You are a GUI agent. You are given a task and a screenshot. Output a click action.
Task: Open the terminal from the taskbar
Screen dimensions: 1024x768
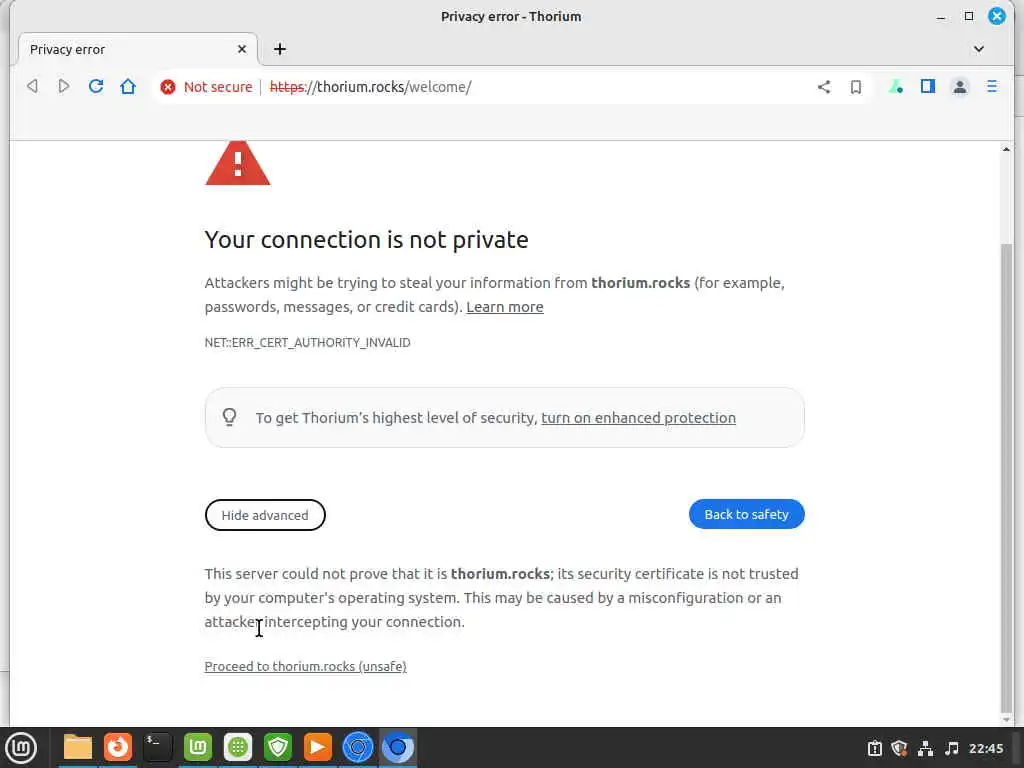tap(158, 747)
